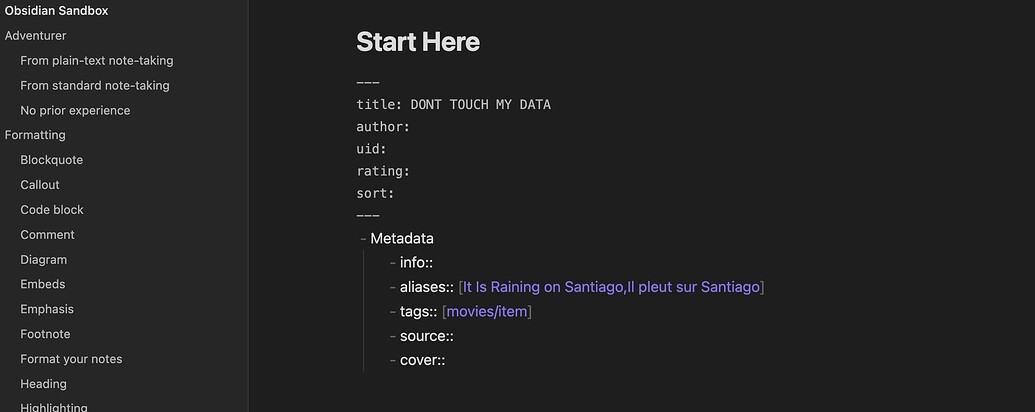
Task: Open the 'Format your notes' note
Action: pos(71,359)
